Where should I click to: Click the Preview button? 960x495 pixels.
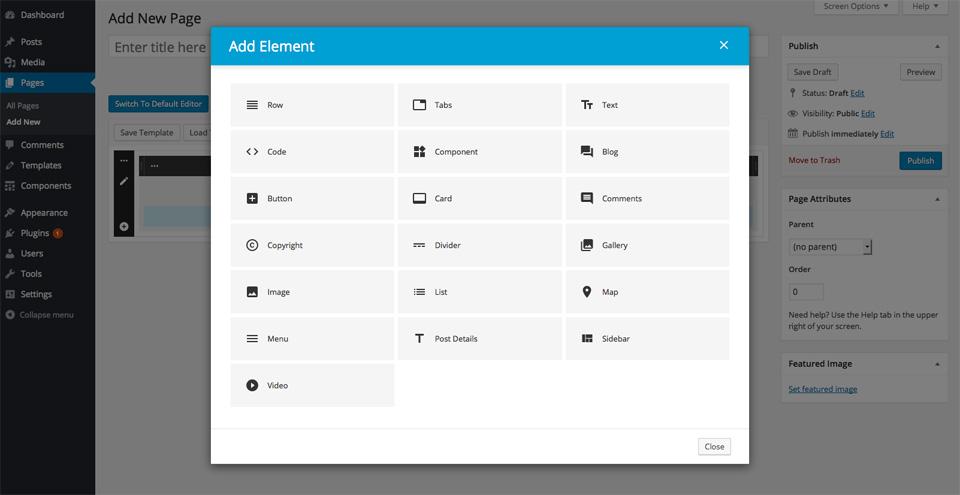921,72
